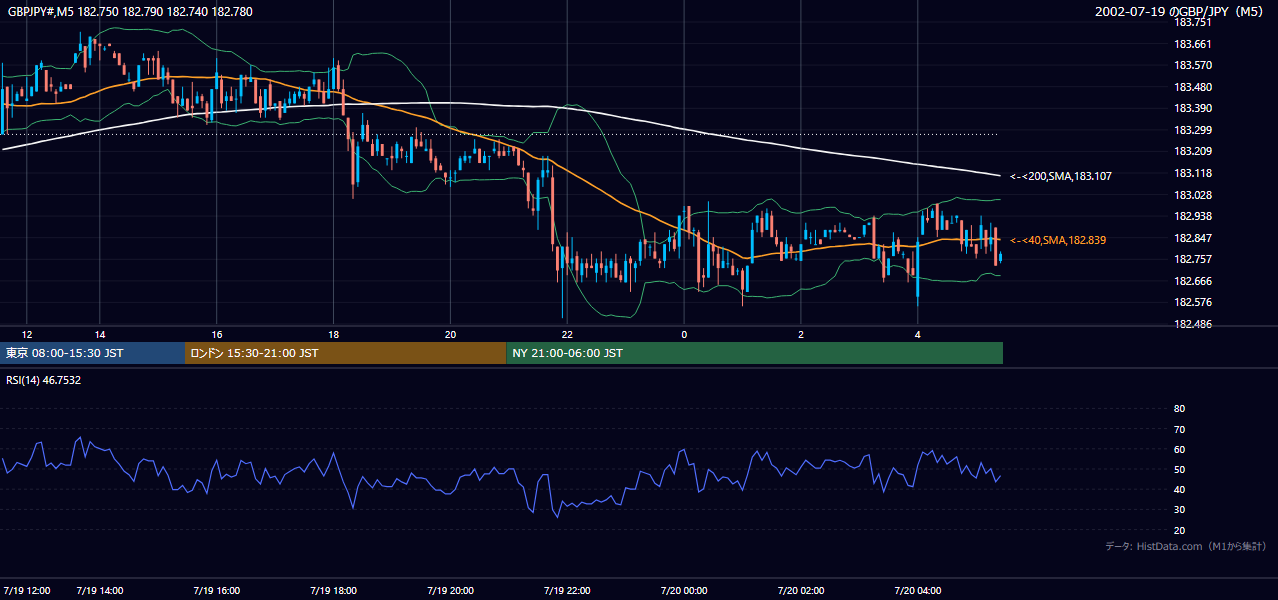Viewport: 1278px width, 600px height.
Task: Click RSI level 80 on the axis
Action: [1179, 409]
